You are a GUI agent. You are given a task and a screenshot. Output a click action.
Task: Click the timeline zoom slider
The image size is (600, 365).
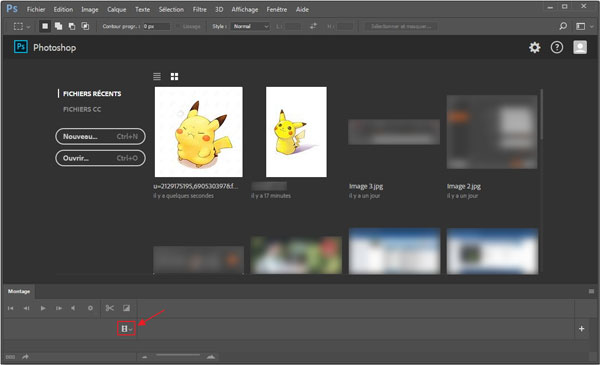[178, 355]
